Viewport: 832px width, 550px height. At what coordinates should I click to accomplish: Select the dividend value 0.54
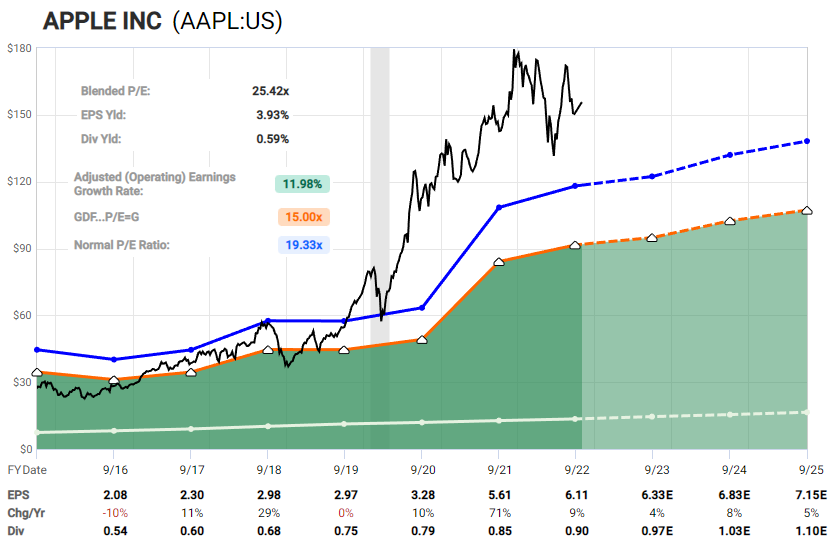pyautogui.click(x=115, y=531)
